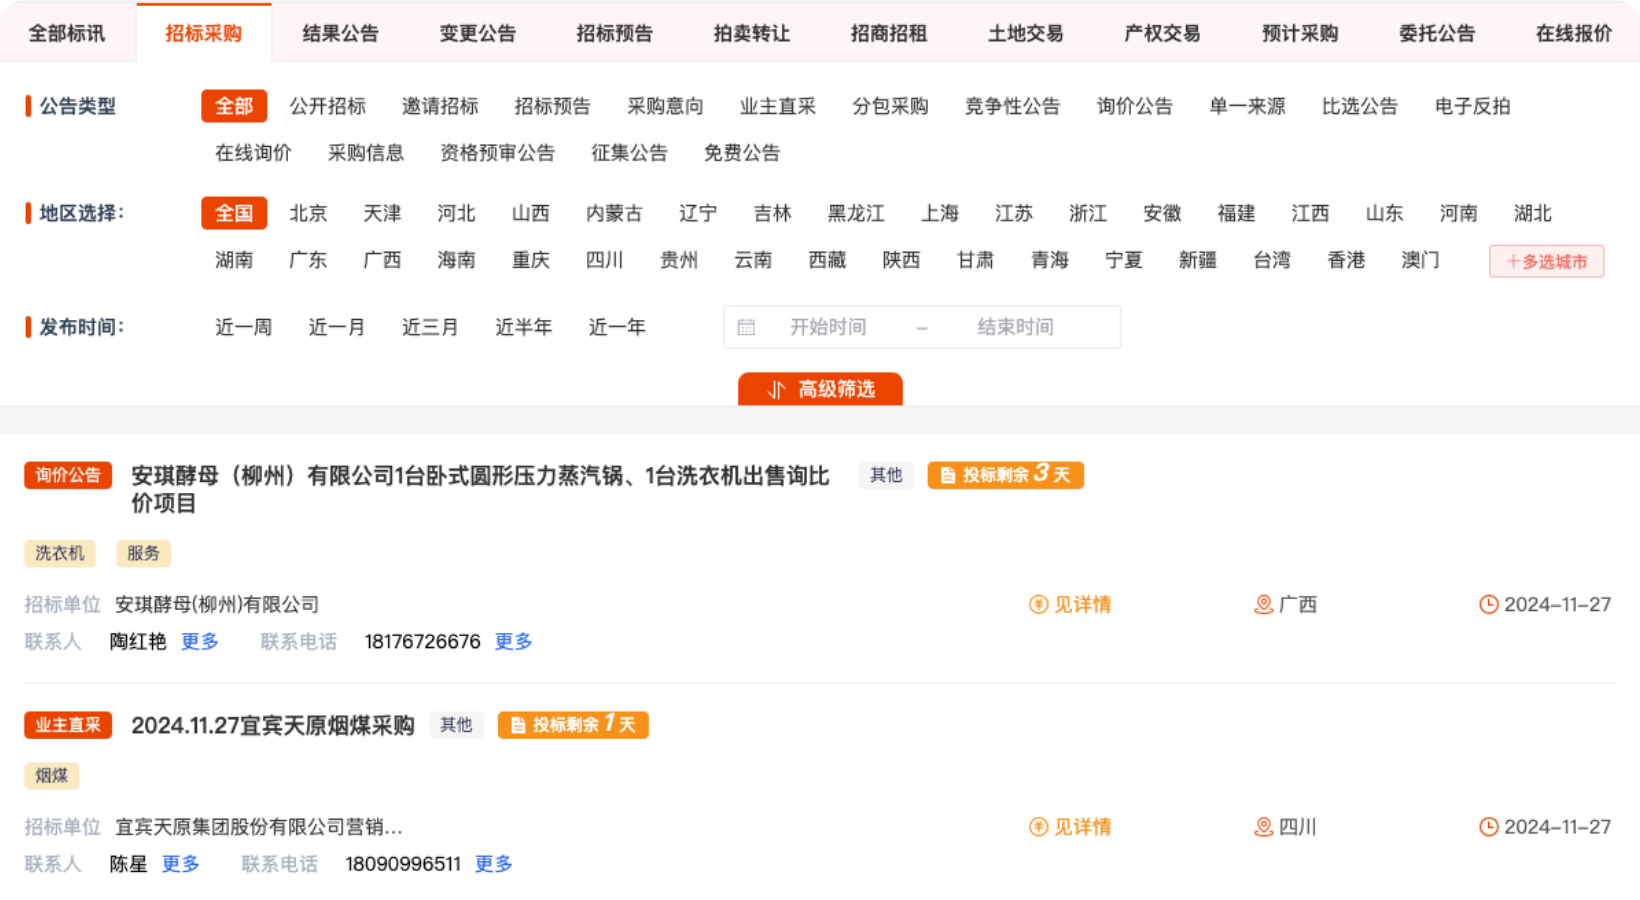Click the sort icon on 高级筛选
Viewport: 1640px width, 900px height.
[777, 389]
